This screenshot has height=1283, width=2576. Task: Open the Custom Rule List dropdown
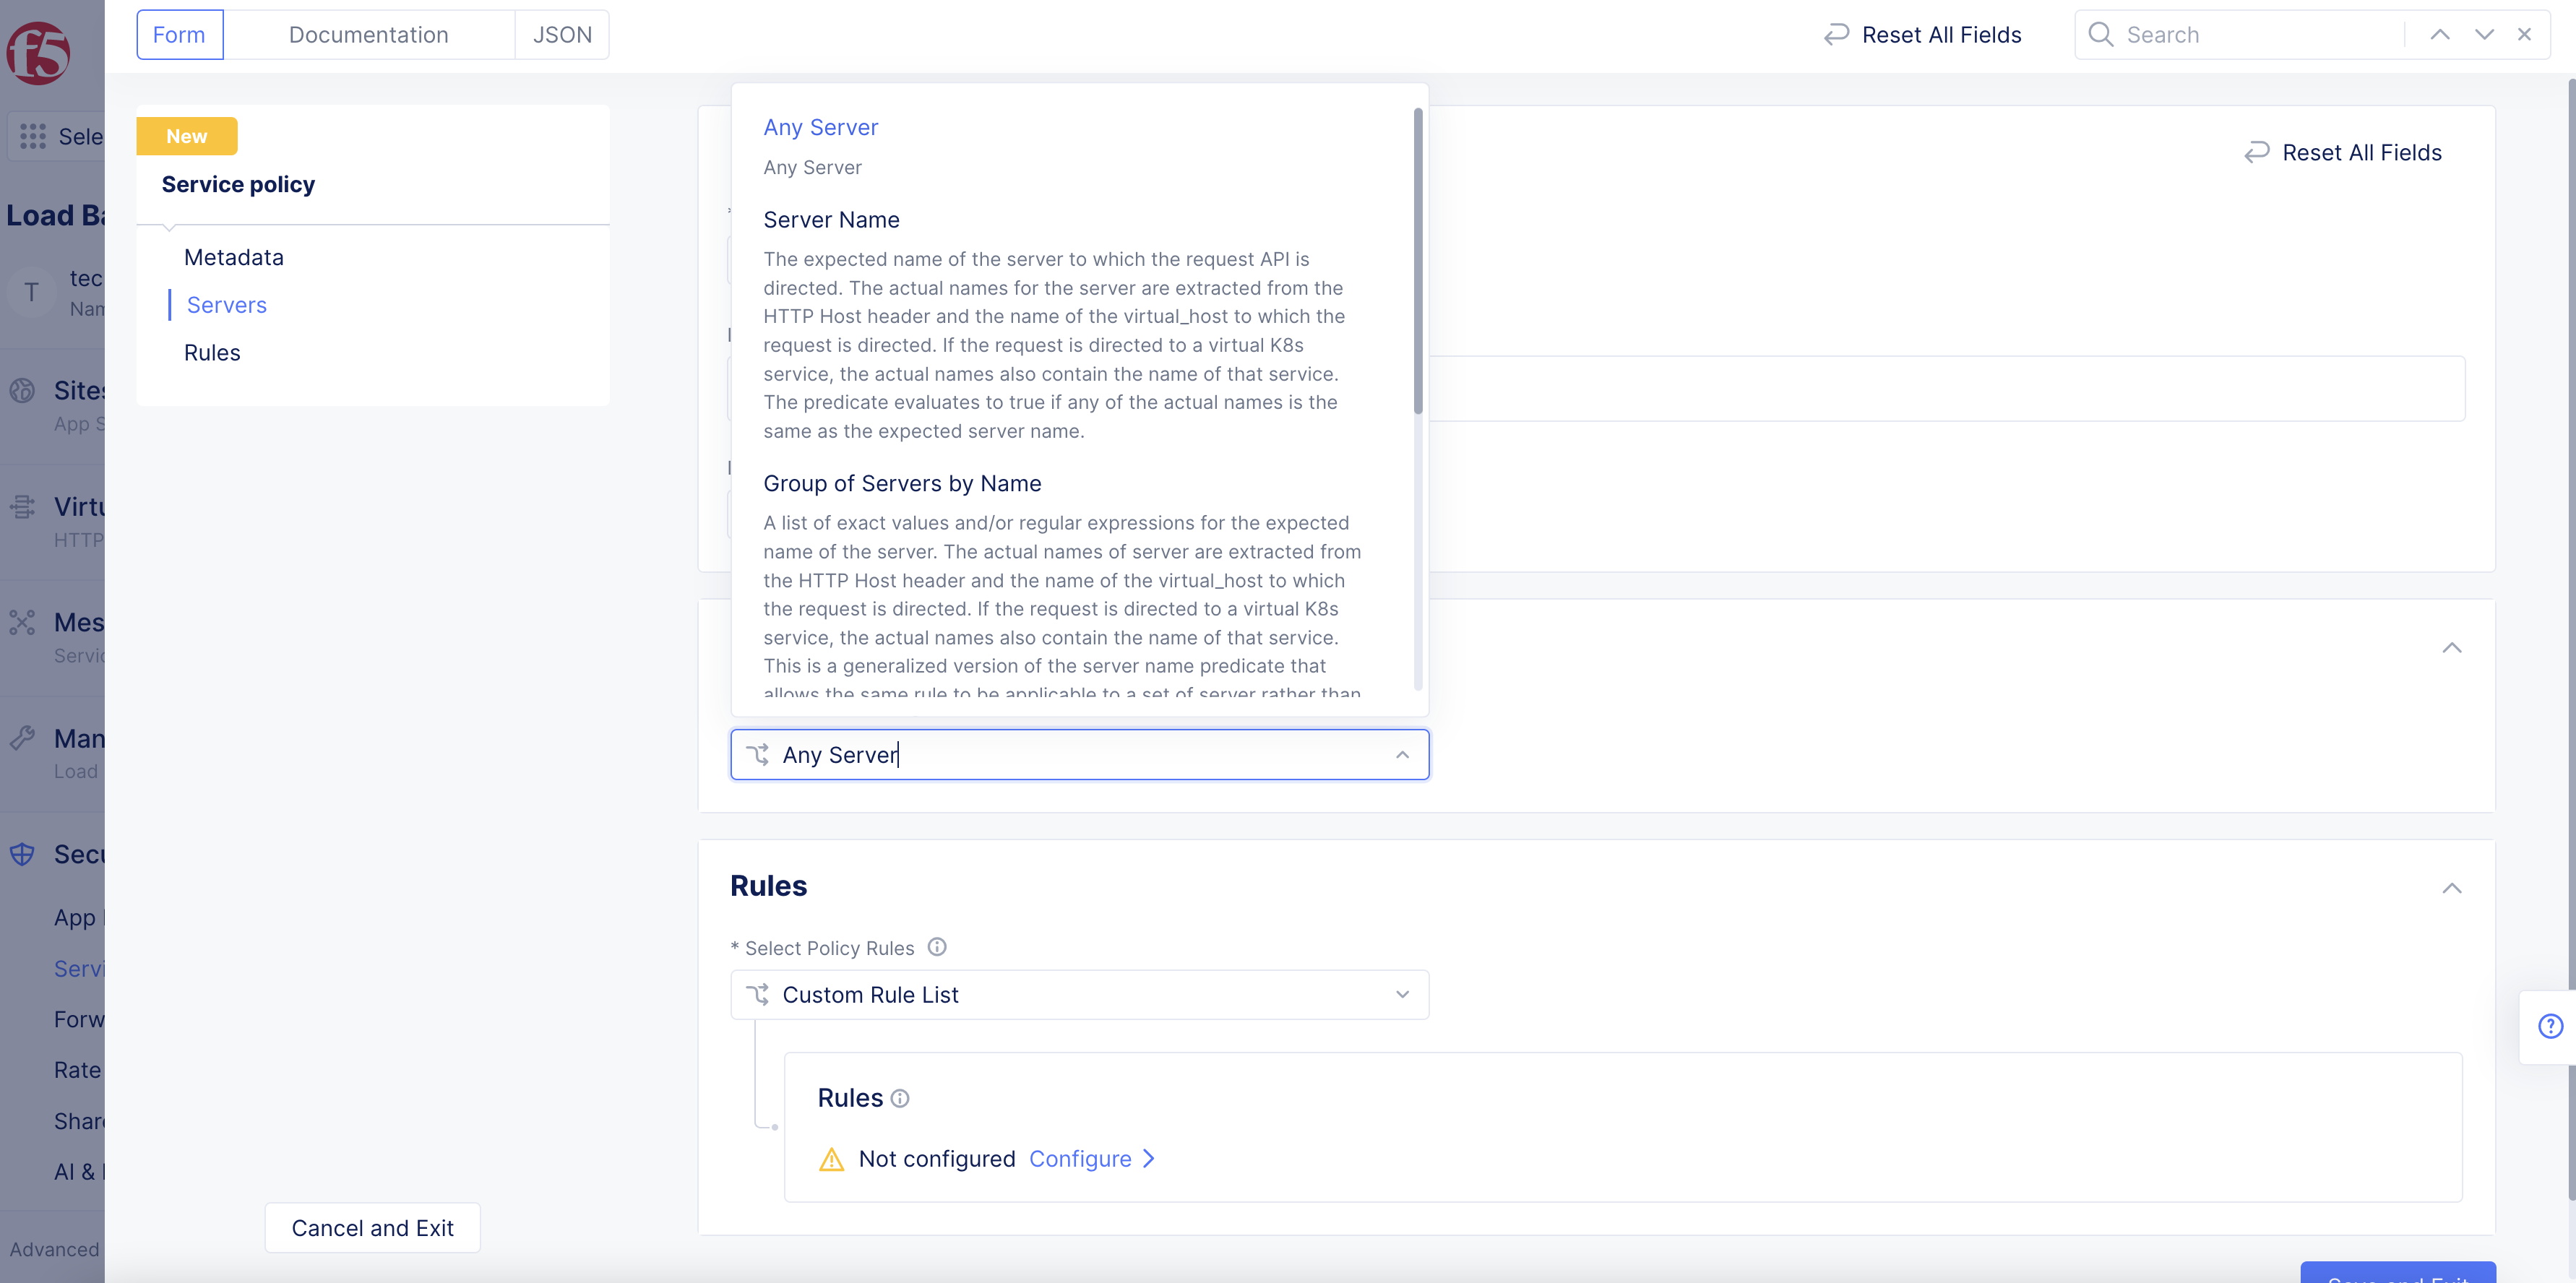pyautogui.click(x=1079, y=995)
